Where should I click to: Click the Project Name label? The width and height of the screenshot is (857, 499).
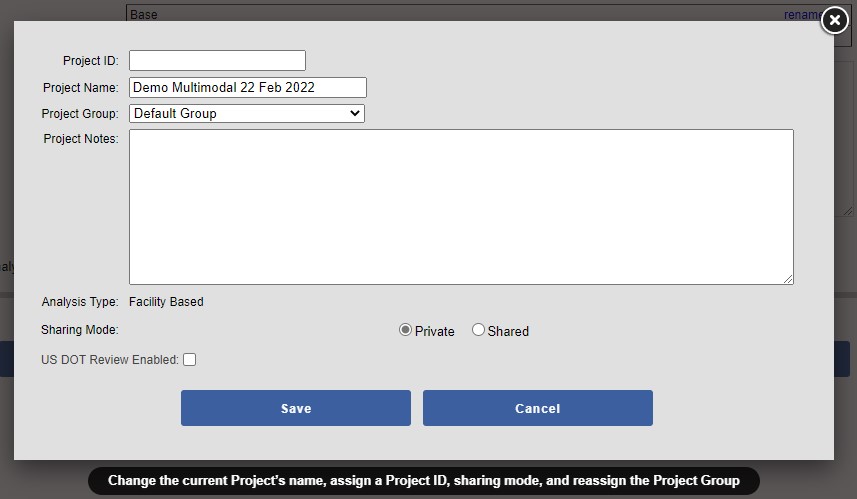point(80,88)
